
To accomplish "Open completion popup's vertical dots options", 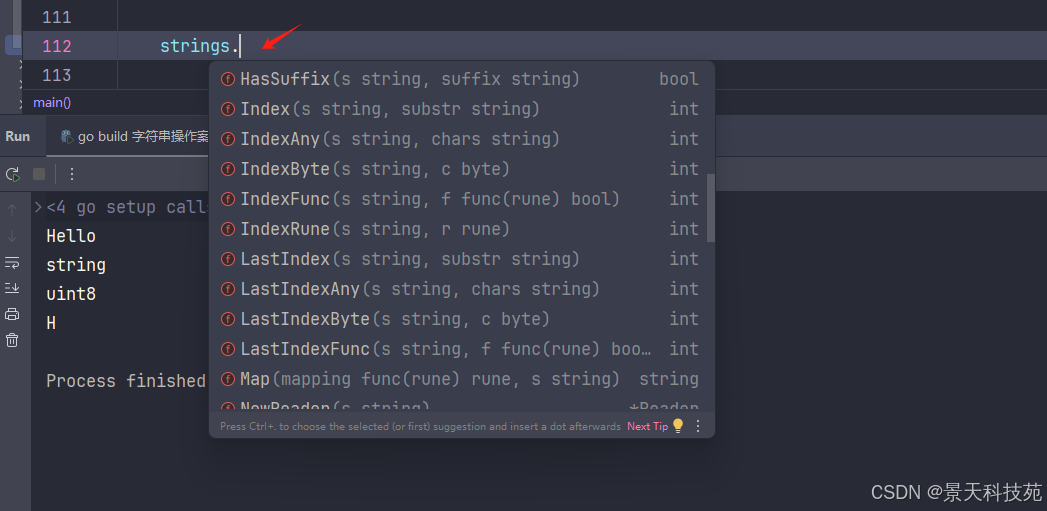I will click(x=698, y=426).
